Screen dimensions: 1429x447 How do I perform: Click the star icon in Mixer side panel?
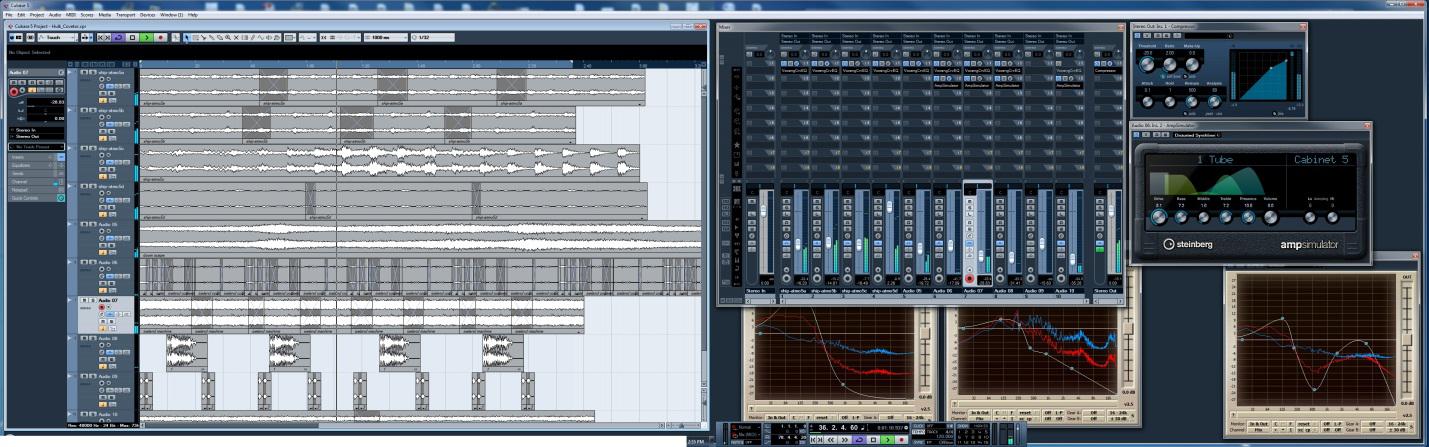click(736, 145)
